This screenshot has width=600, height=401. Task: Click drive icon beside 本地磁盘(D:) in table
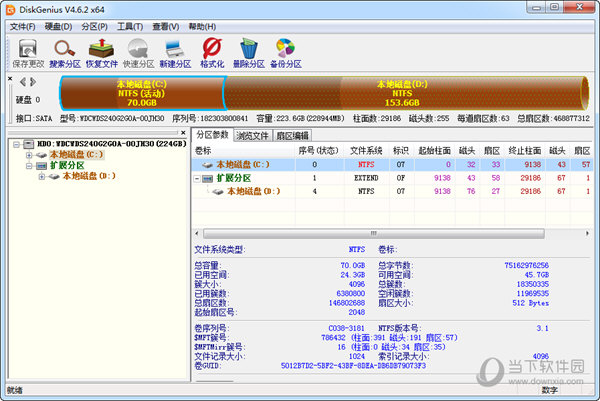click(218, 191)
